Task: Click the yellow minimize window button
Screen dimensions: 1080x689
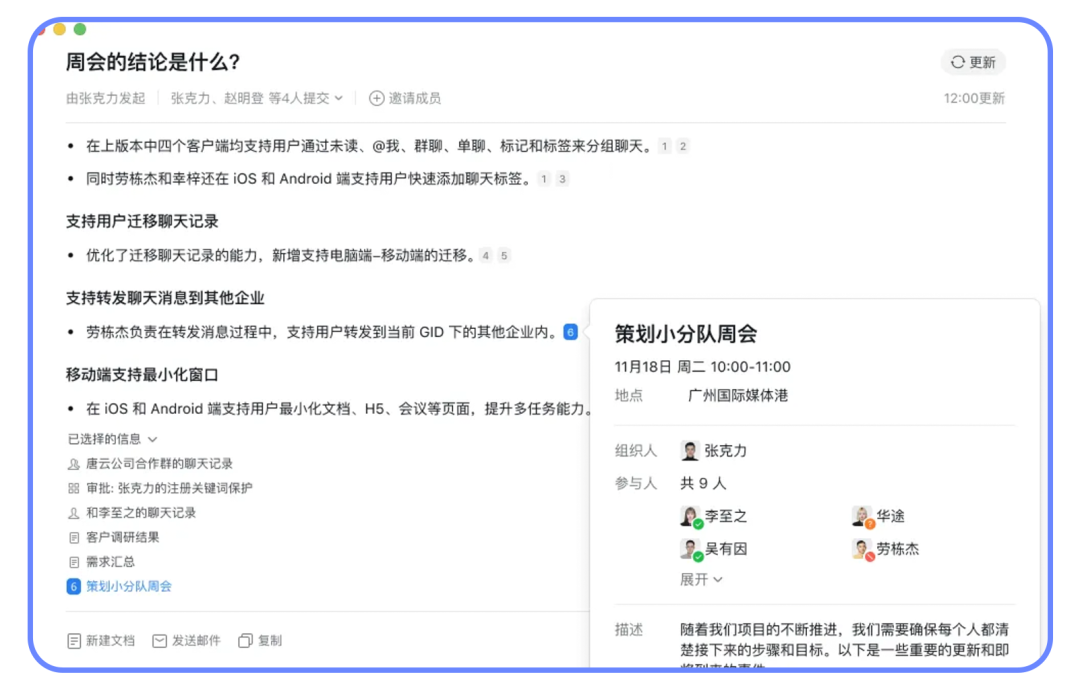Action: point(60,30)
